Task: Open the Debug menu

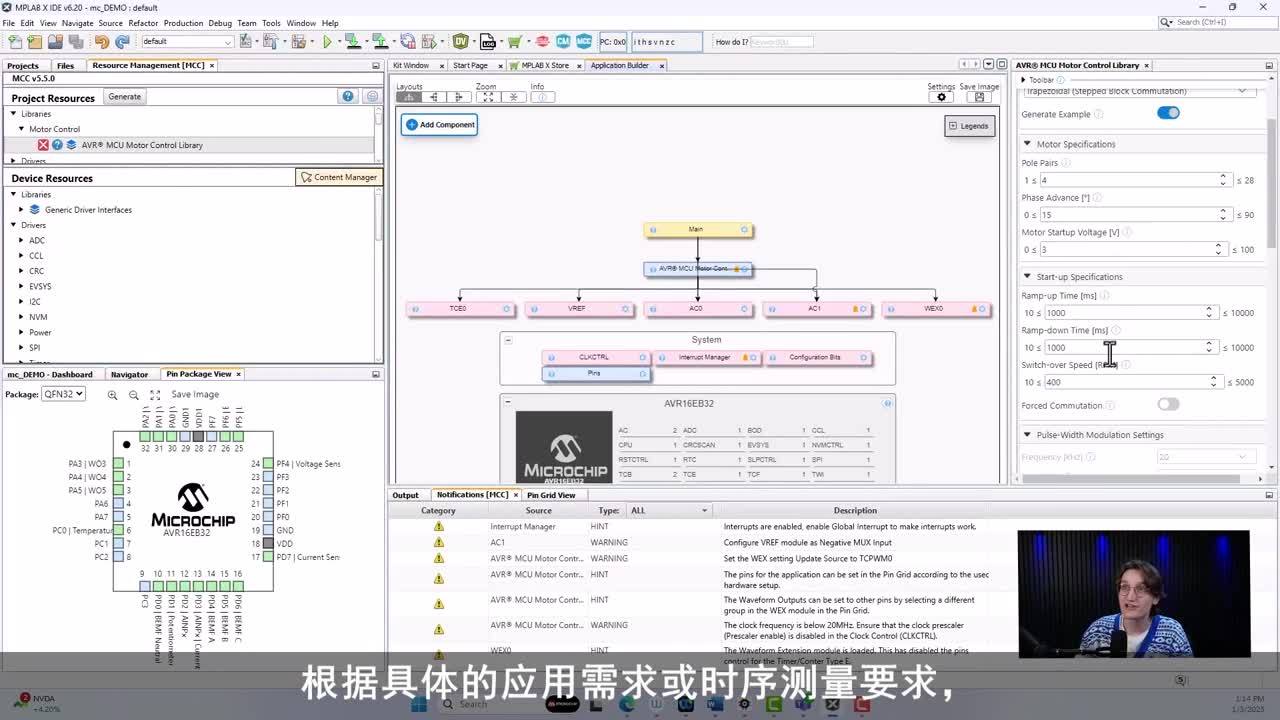Action: pyautogui.click(x=220, y=23)
